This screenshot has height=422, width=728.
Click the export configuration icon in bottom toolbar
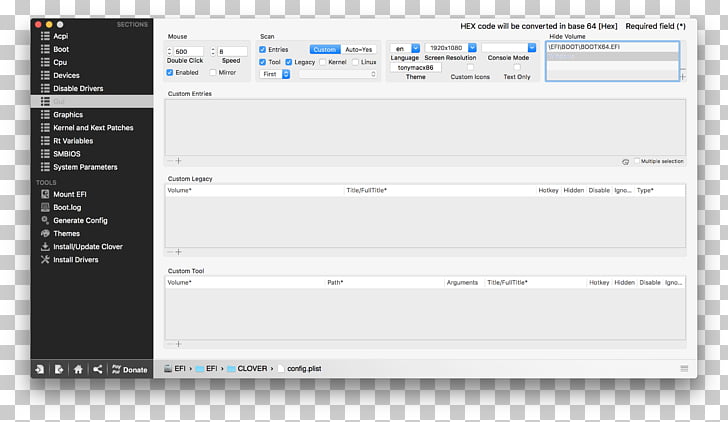coord(58,369)
